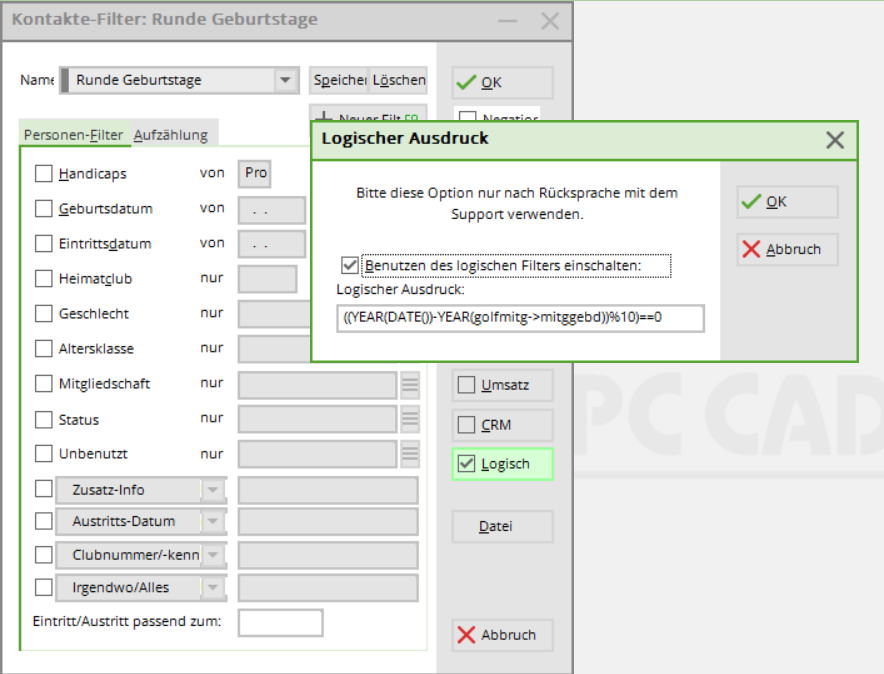The height and width of the screenshot is (674, 884).
Task: Click the Löschen button
Action: (399, 80)
